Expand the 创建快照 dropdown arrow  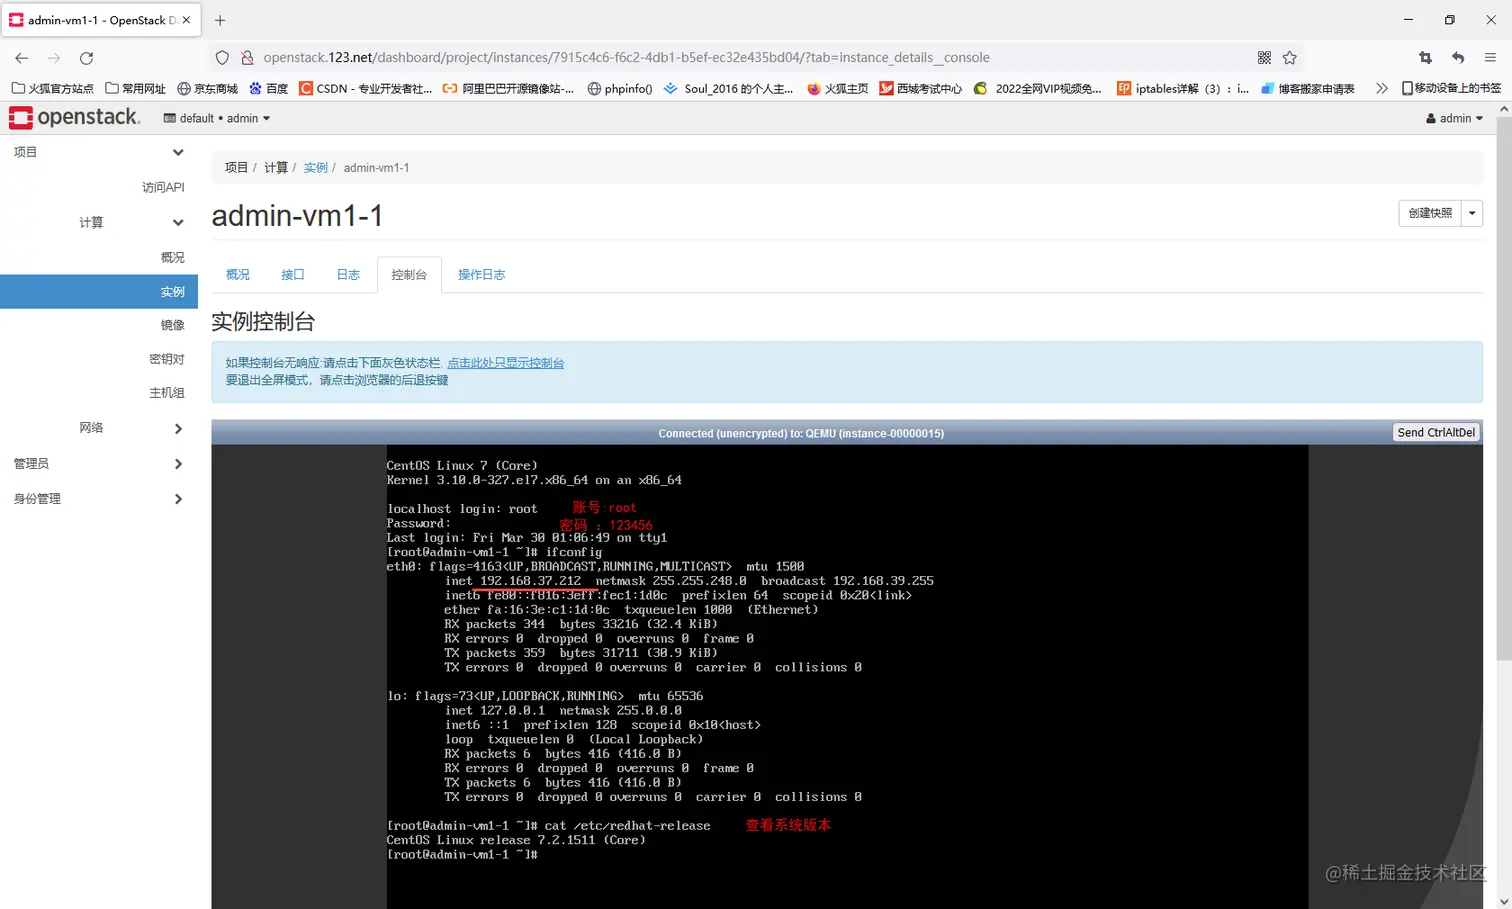pos(1472,213)
